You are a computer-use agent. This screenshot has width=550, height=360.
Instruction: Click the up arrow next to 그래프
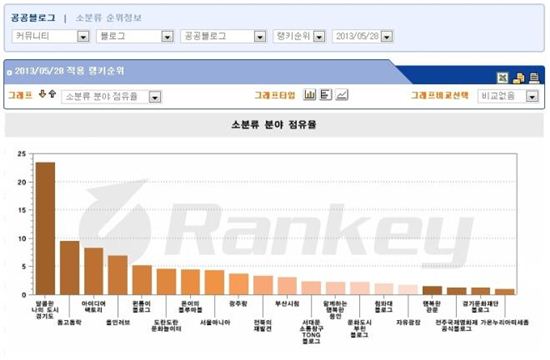click(52, 94)
